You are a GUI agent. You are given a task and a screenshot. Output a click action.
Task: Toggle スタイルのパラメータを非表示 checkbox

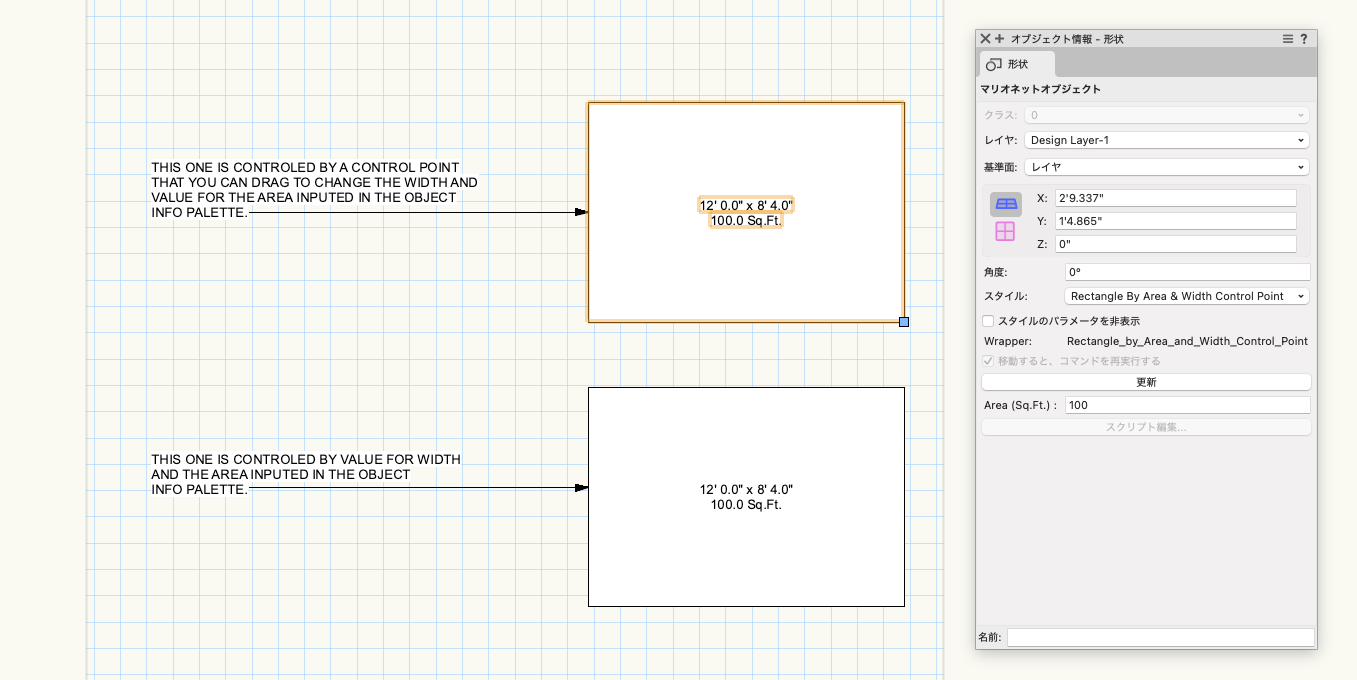988,321
